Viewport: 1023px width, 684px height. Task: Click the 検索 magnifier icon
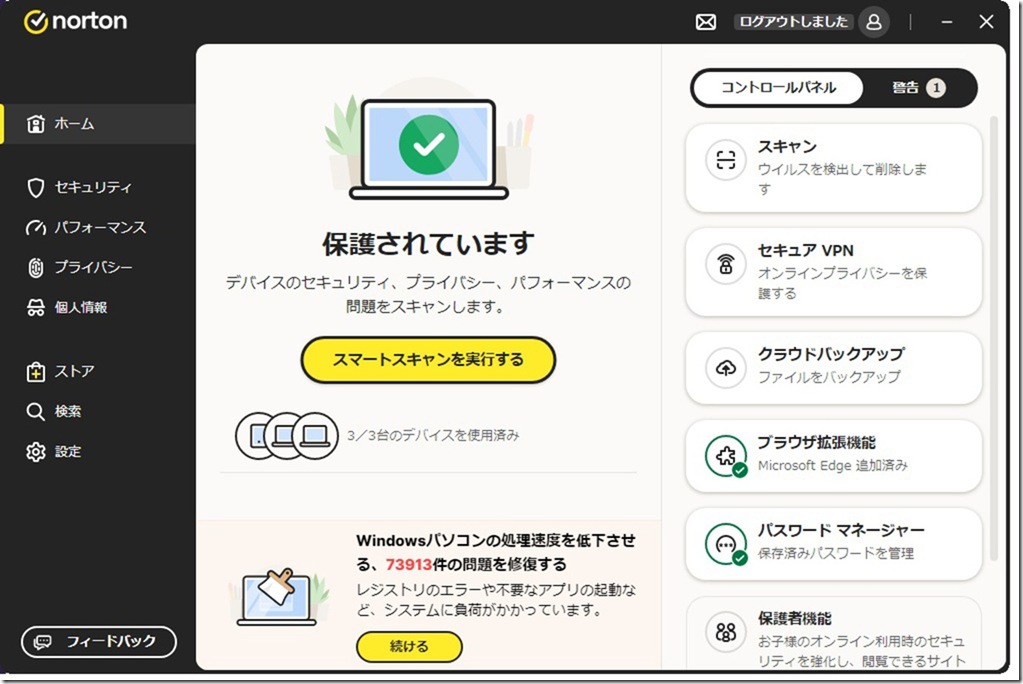(35, 412)
